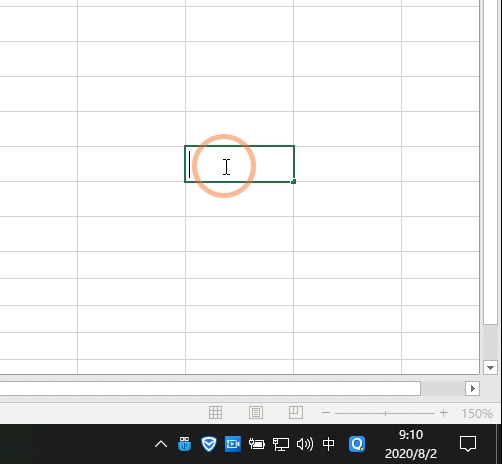
Task: Click the zoom slider handle
Action: point(385,413)
